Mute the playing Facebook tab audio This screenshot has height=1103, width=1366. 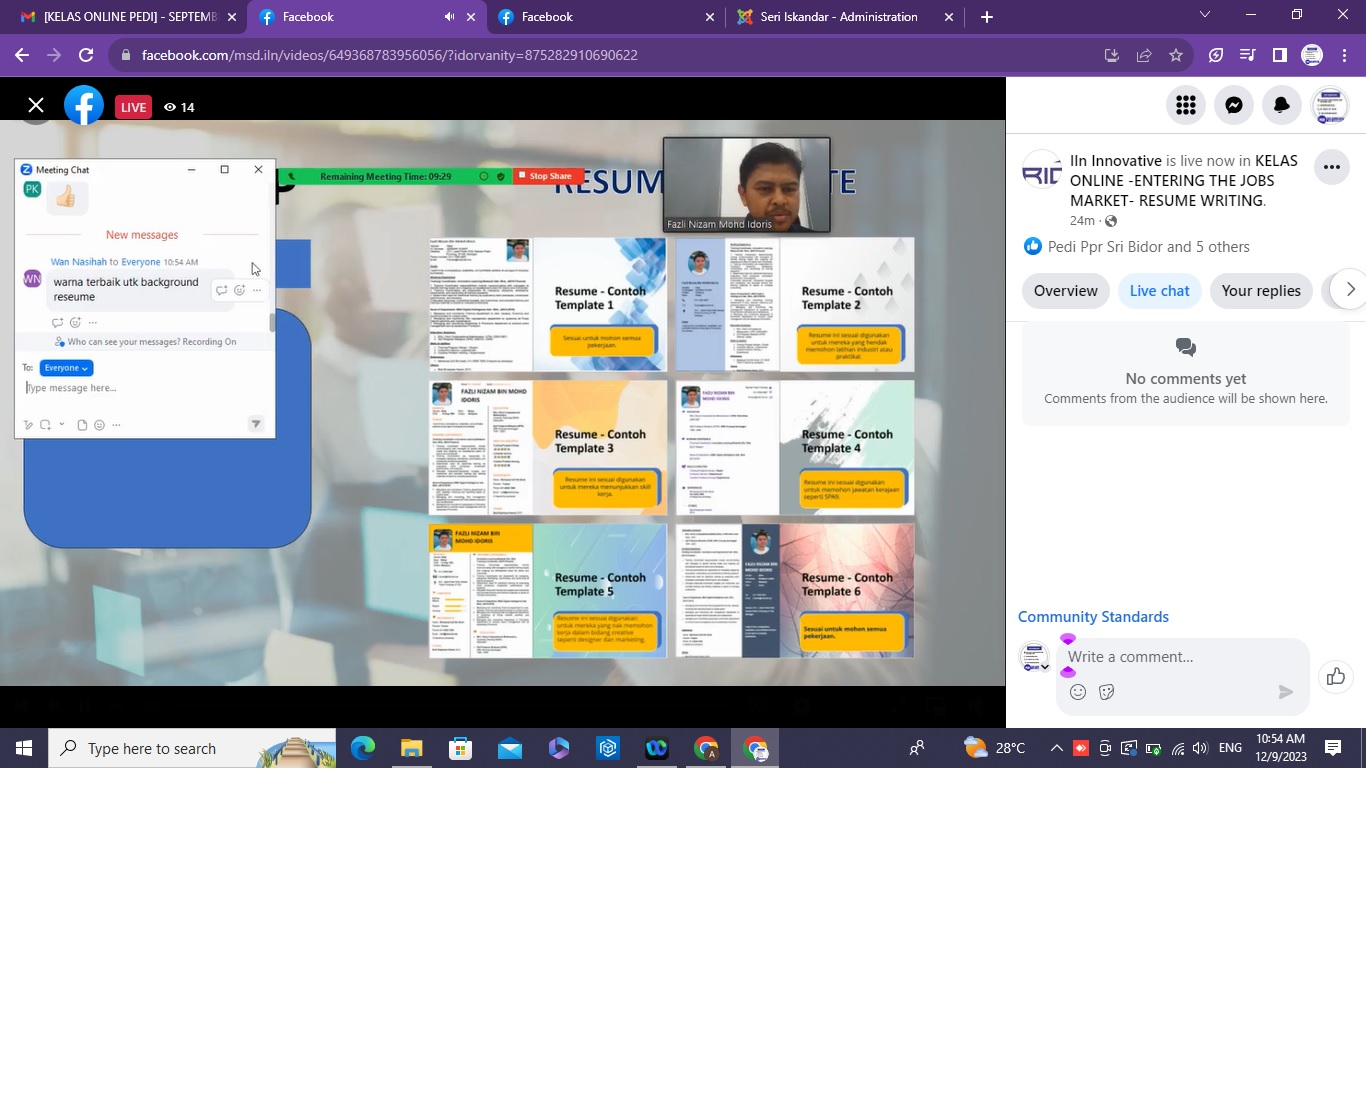(449, 17)
